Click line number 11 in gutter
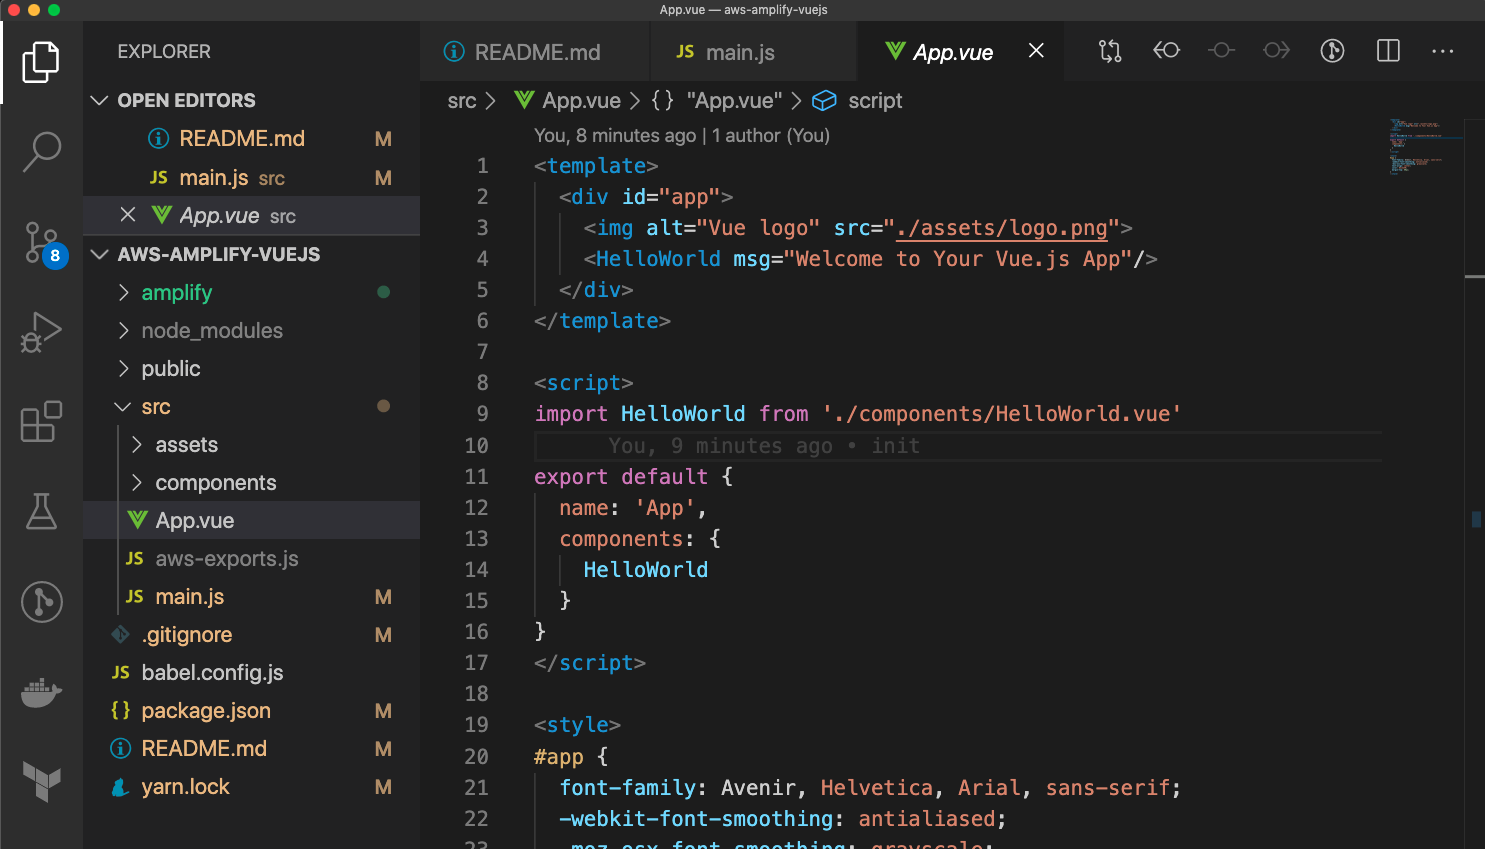Screen dimensions: 1485x849 477,477
